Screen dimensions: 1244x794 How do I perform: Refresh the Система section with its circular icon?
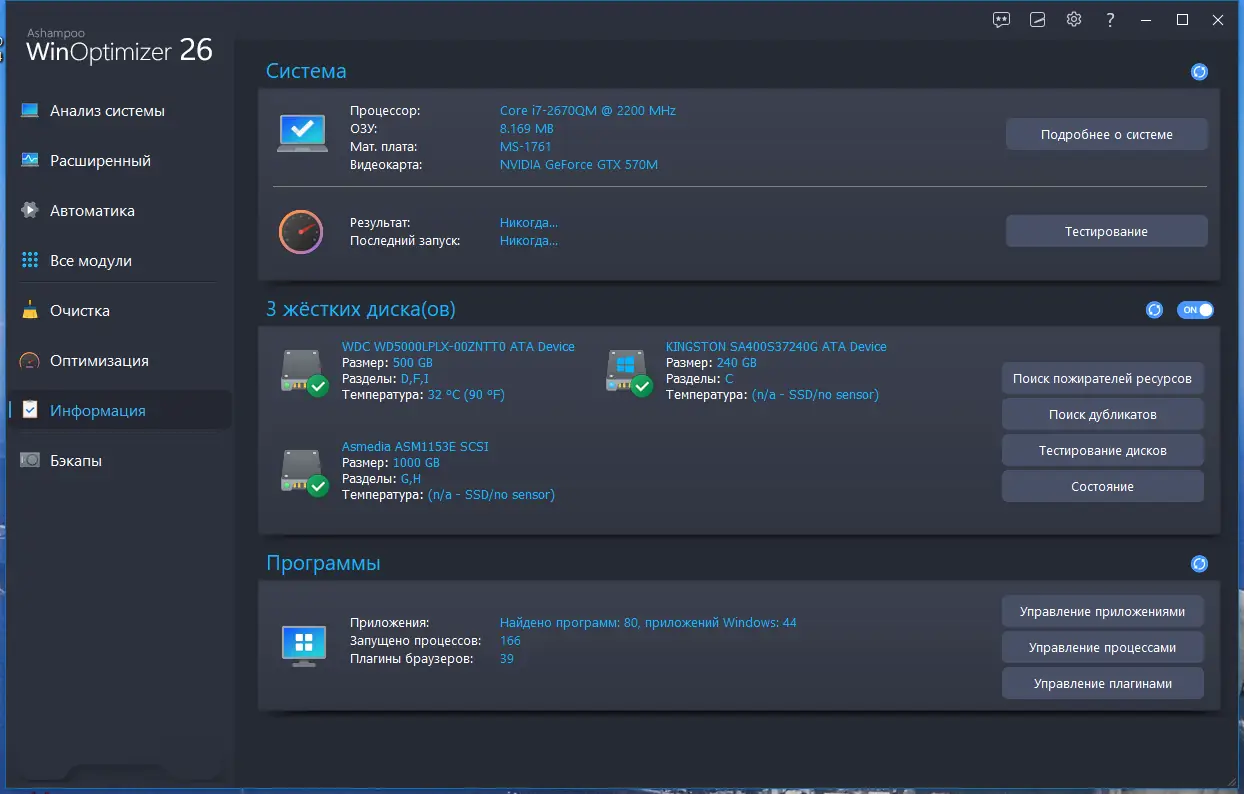(x=1198, y=71)
